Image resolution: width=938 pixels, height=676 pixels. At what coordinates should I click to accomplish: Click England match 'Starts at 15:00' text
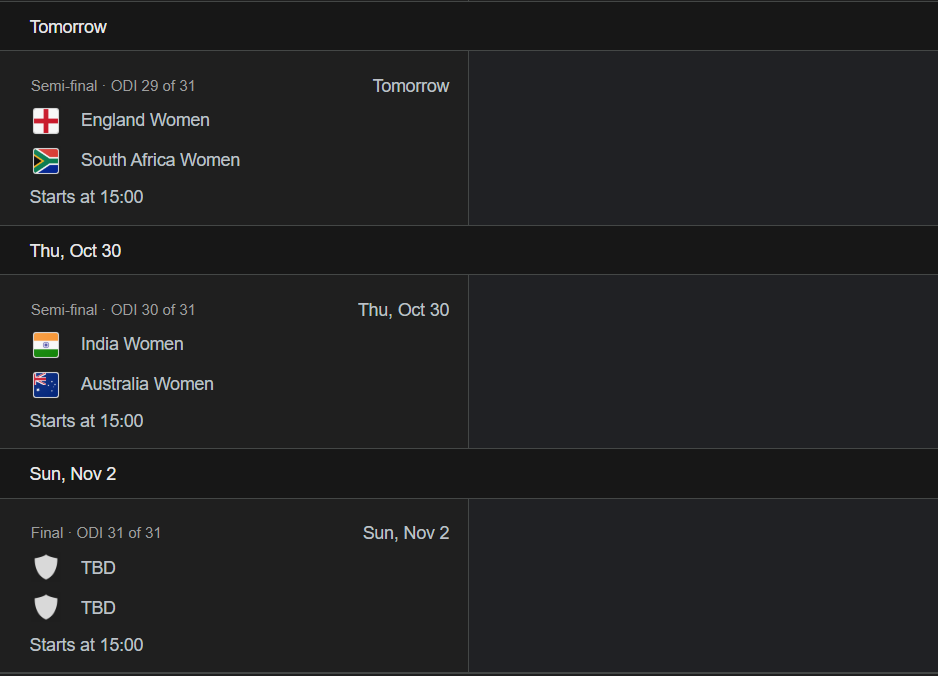coord(86,197)
